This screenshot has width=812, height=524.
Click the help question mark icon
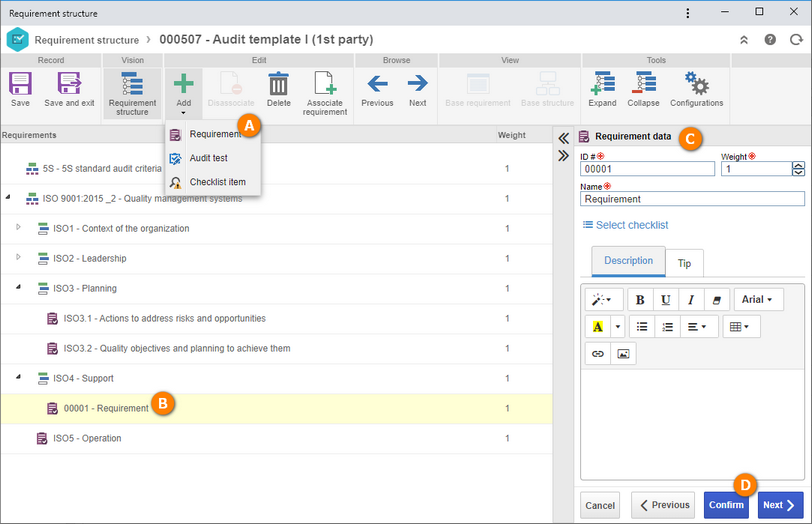coord(770,40)
